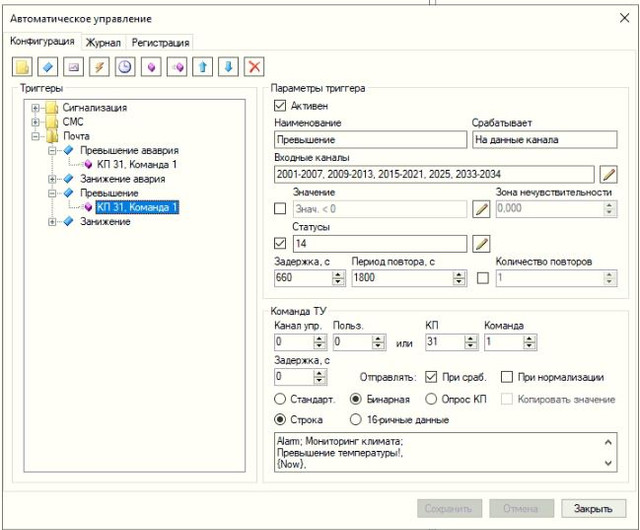640x530 pixels.
Task: Delete item with red X icon
Action: (x=254, y=67)
